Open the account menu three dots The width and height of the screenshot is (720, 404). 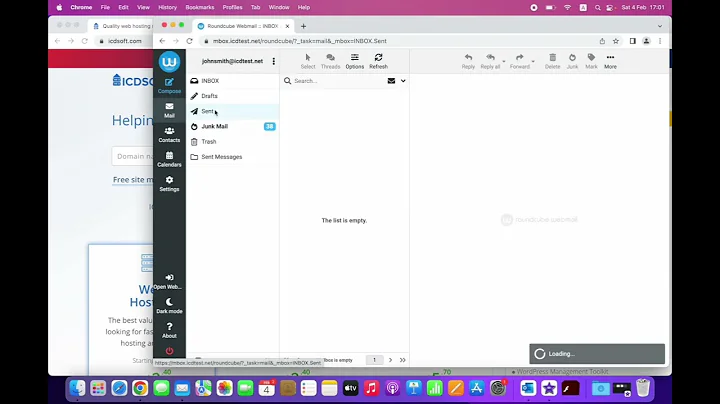pos(274,61)
